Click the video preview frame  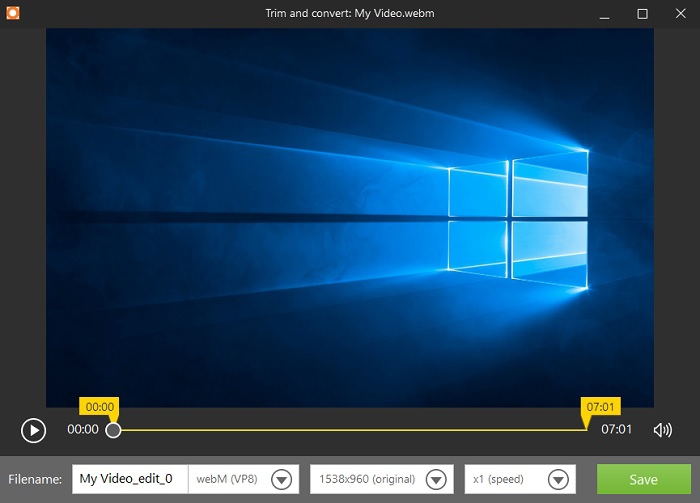coord(350,218)
